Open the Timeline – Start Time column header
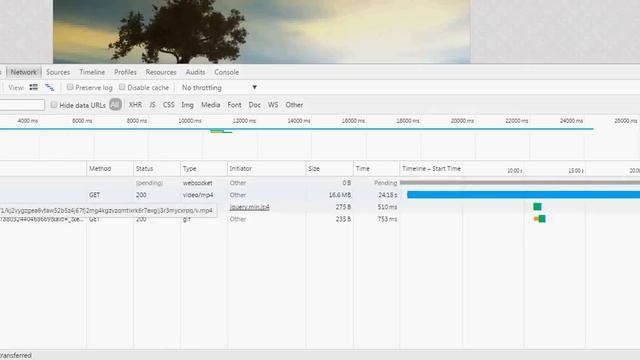 tap(431, 169)
